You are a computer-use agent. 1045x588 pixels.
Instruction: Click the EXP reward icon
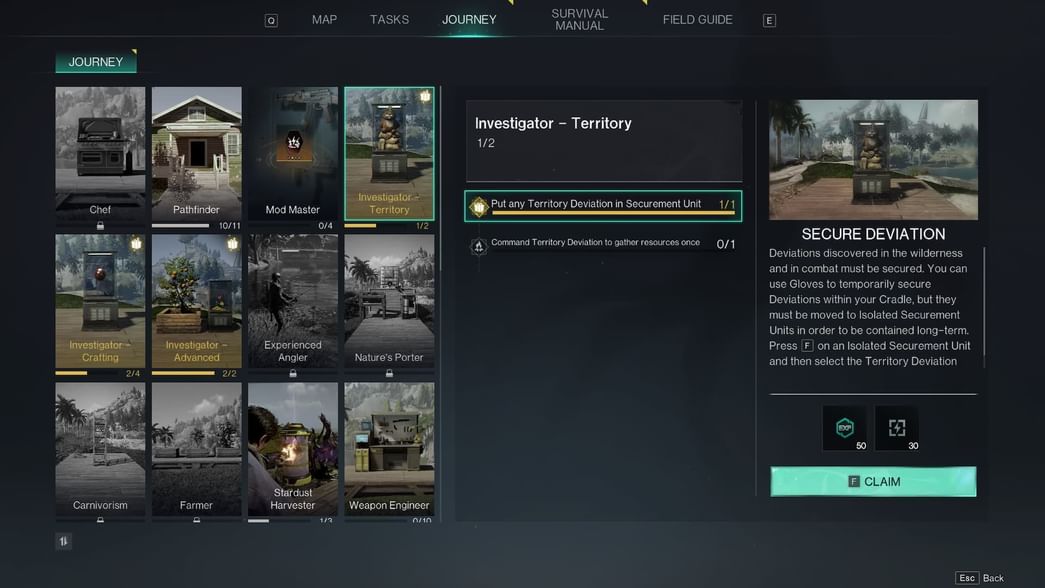point(844,427)
